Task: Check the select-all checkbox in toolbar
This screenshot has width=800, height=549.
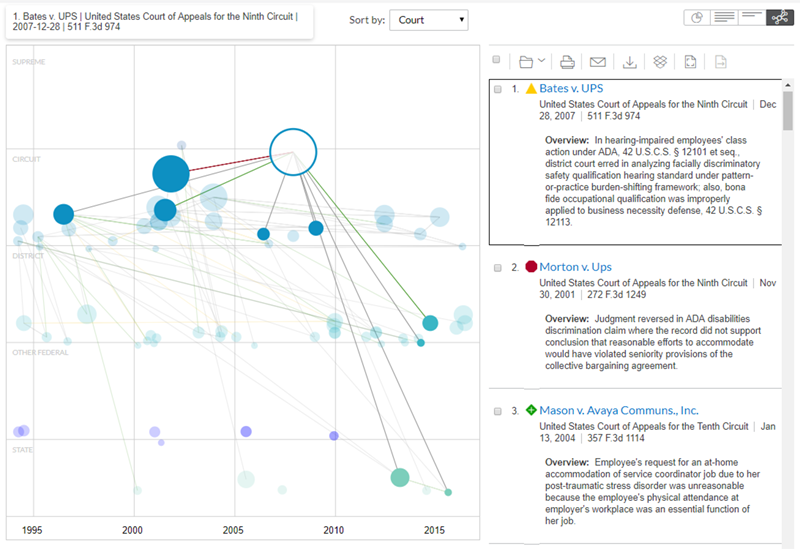Action: (497, 61)
